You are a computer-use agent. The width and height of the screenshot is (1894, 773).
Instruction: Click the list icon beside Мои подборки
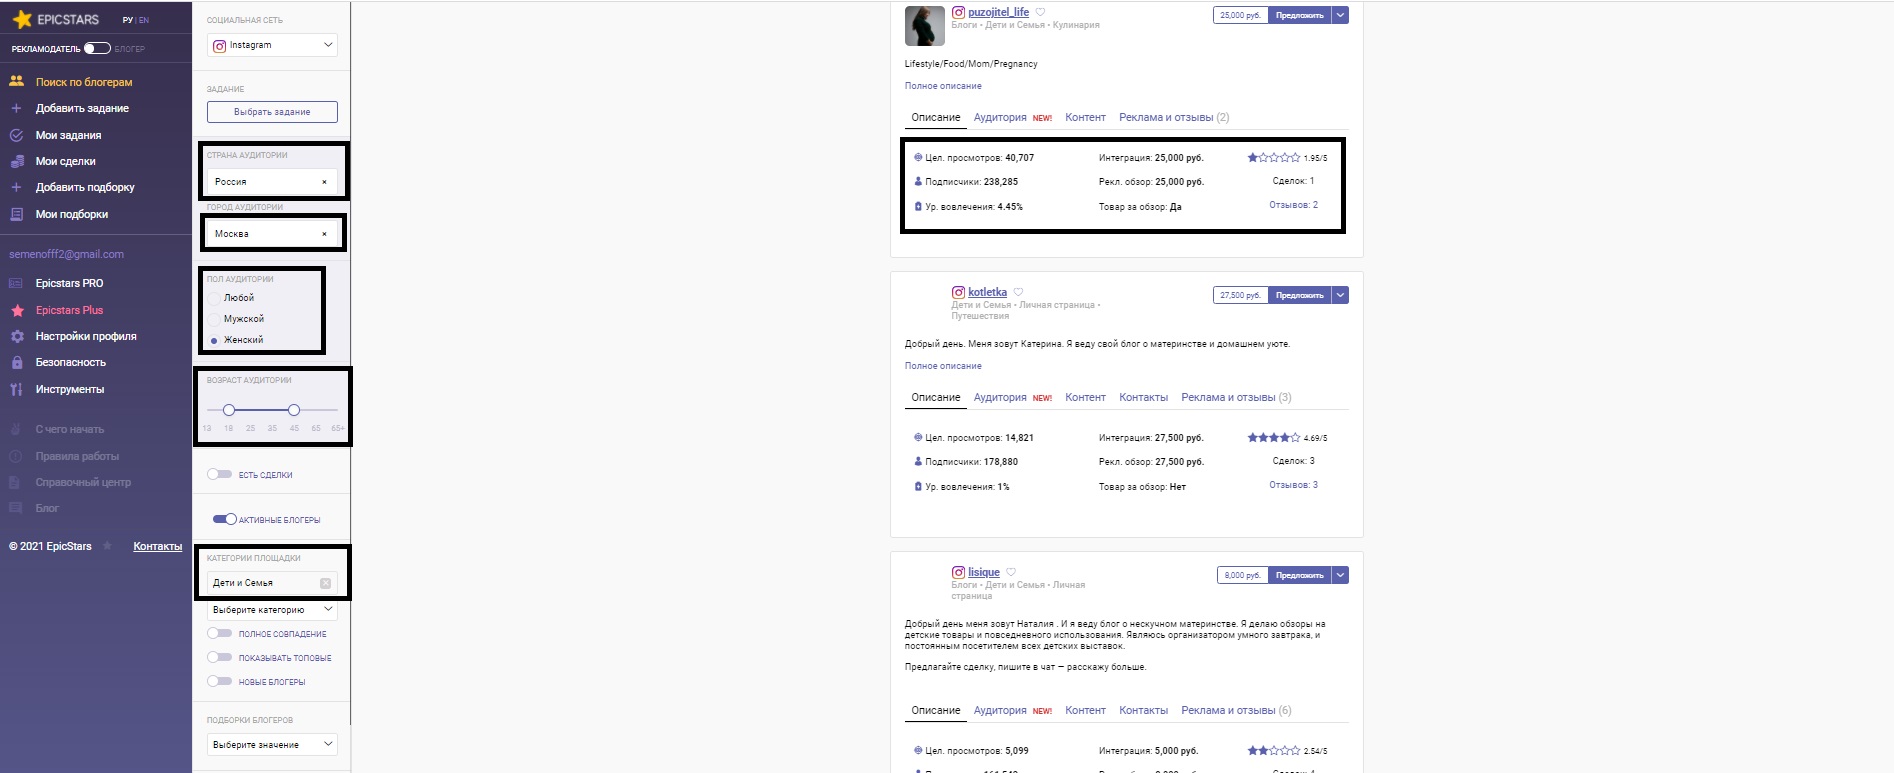(16, 214)
